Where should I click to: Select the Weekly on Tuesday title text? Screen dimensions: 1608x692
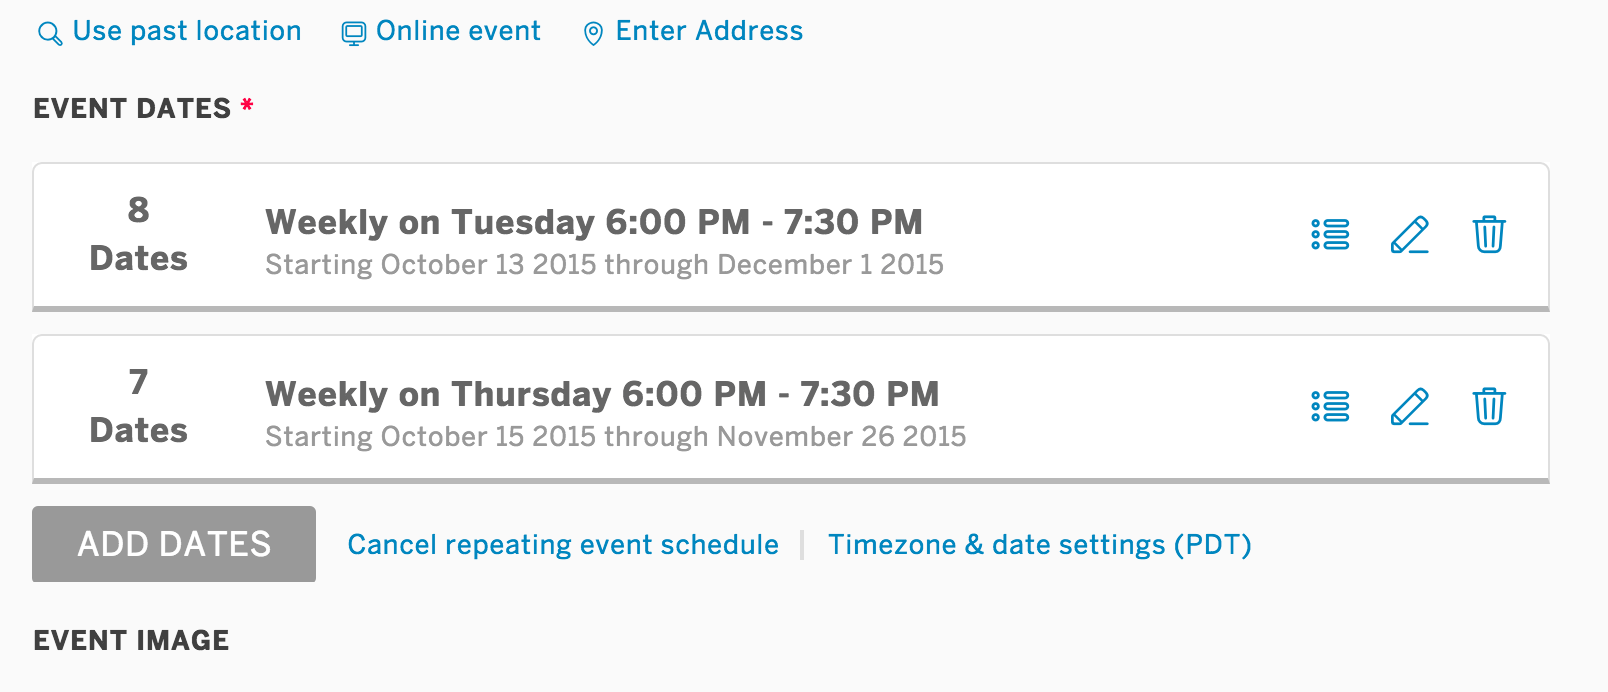coord(594,222)
